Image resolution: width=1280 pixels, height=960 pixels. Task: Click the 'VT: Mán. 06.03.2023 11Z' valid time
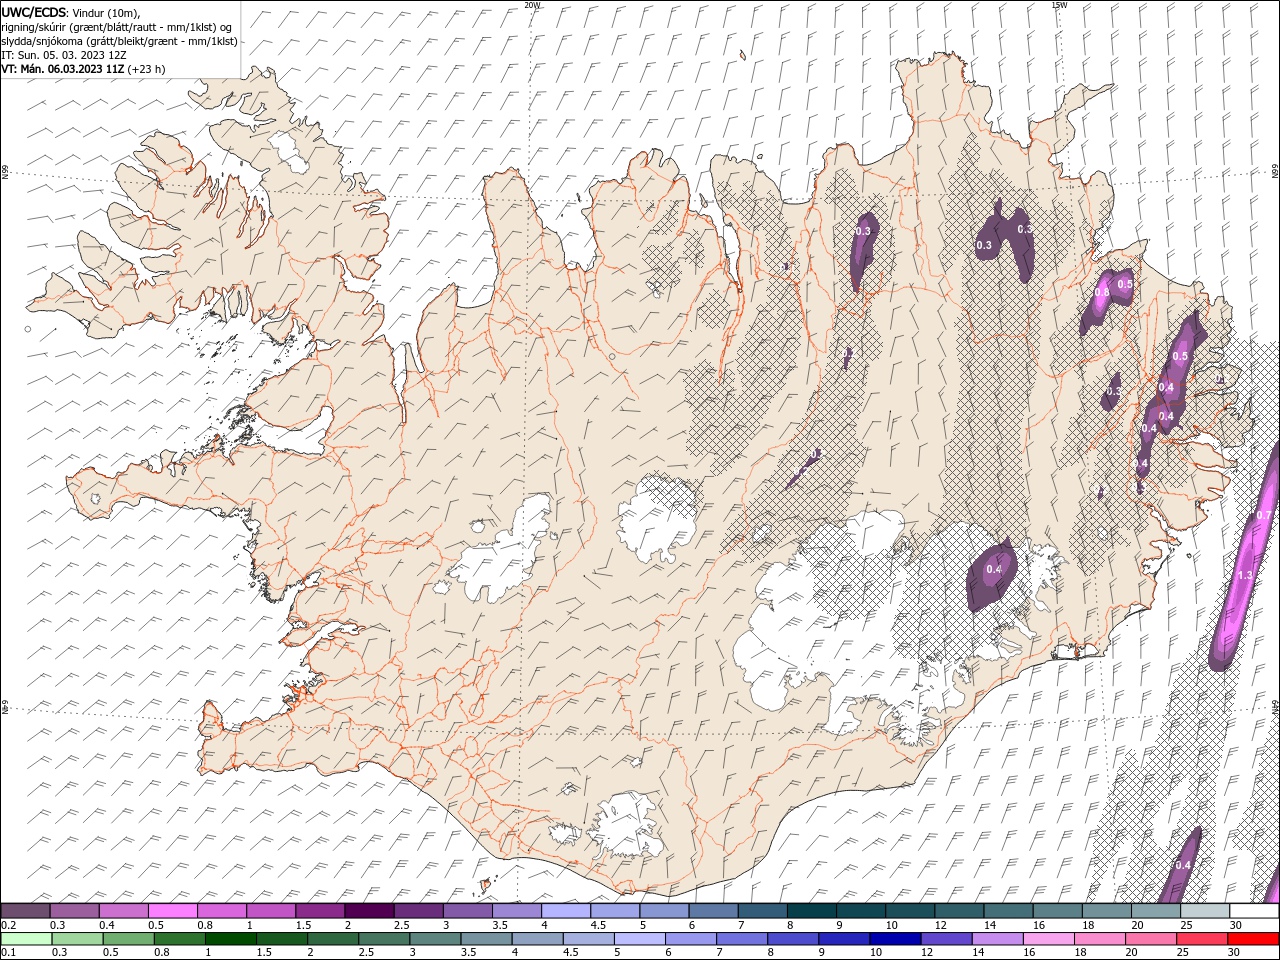point(63,69)
